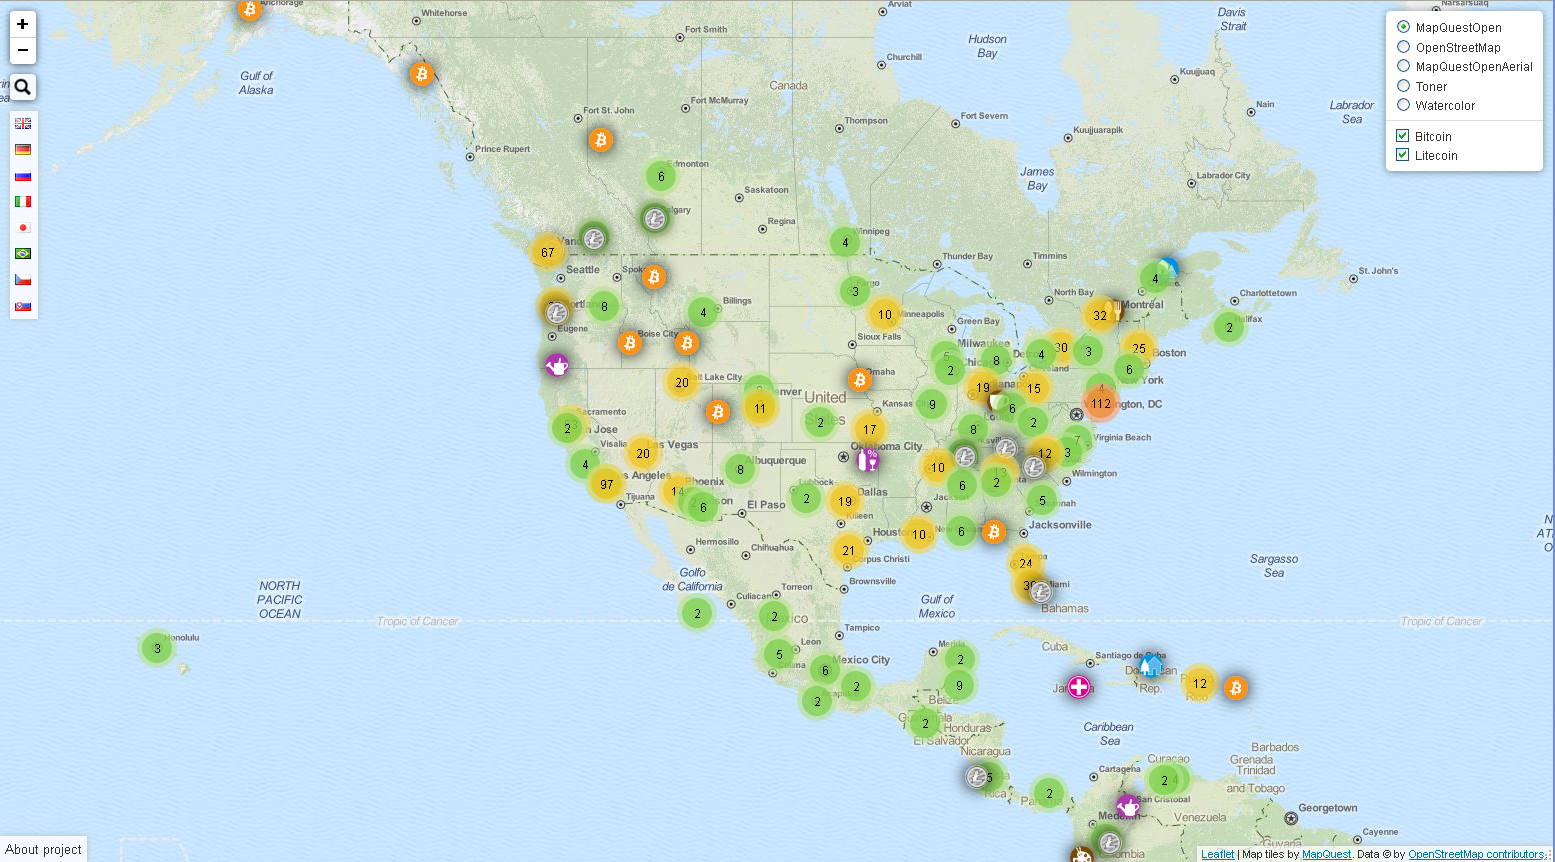Follow the OpenStreetMap contributors link
1555x862 pixels.
(1476, 854)
